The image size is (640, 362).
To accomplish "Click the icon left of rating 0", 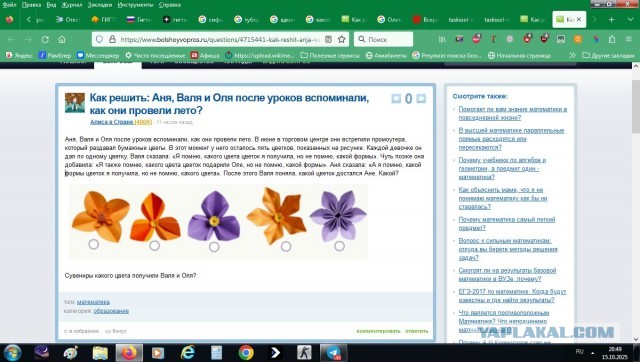I will (396, 98).
